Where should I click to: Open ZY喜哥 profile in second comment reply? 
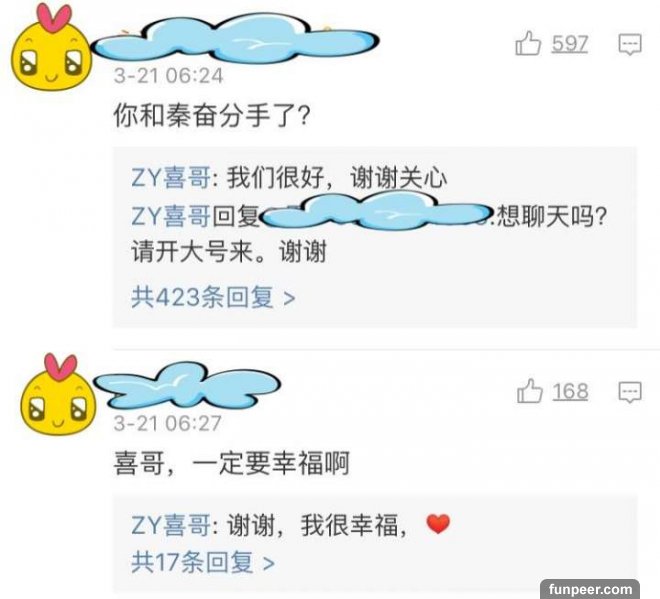(171, 525)
